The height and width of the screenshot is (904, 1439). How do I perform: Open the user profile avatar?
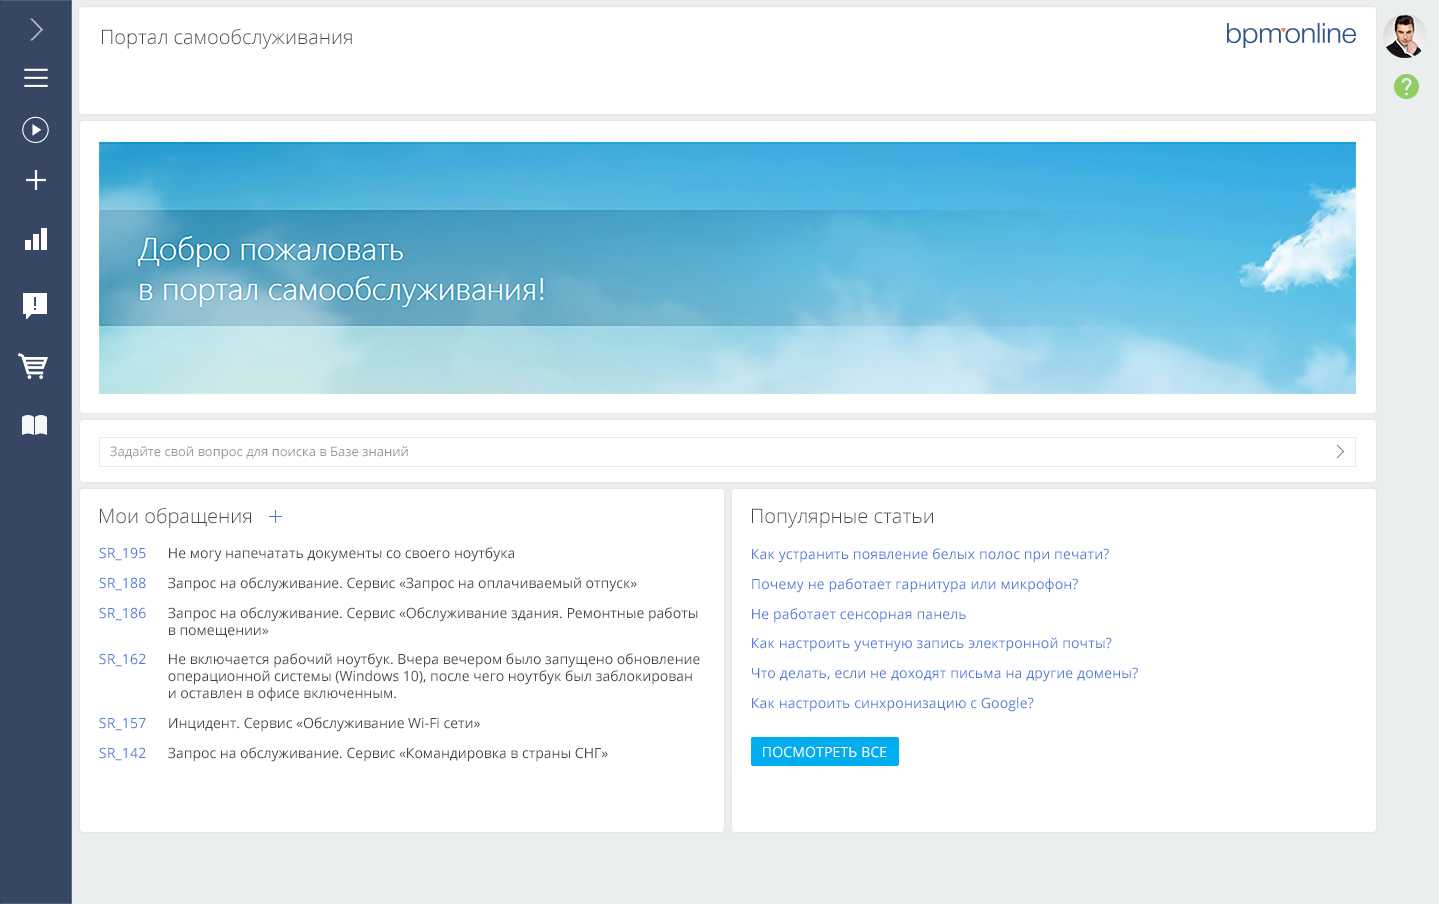pos(1404,37)
